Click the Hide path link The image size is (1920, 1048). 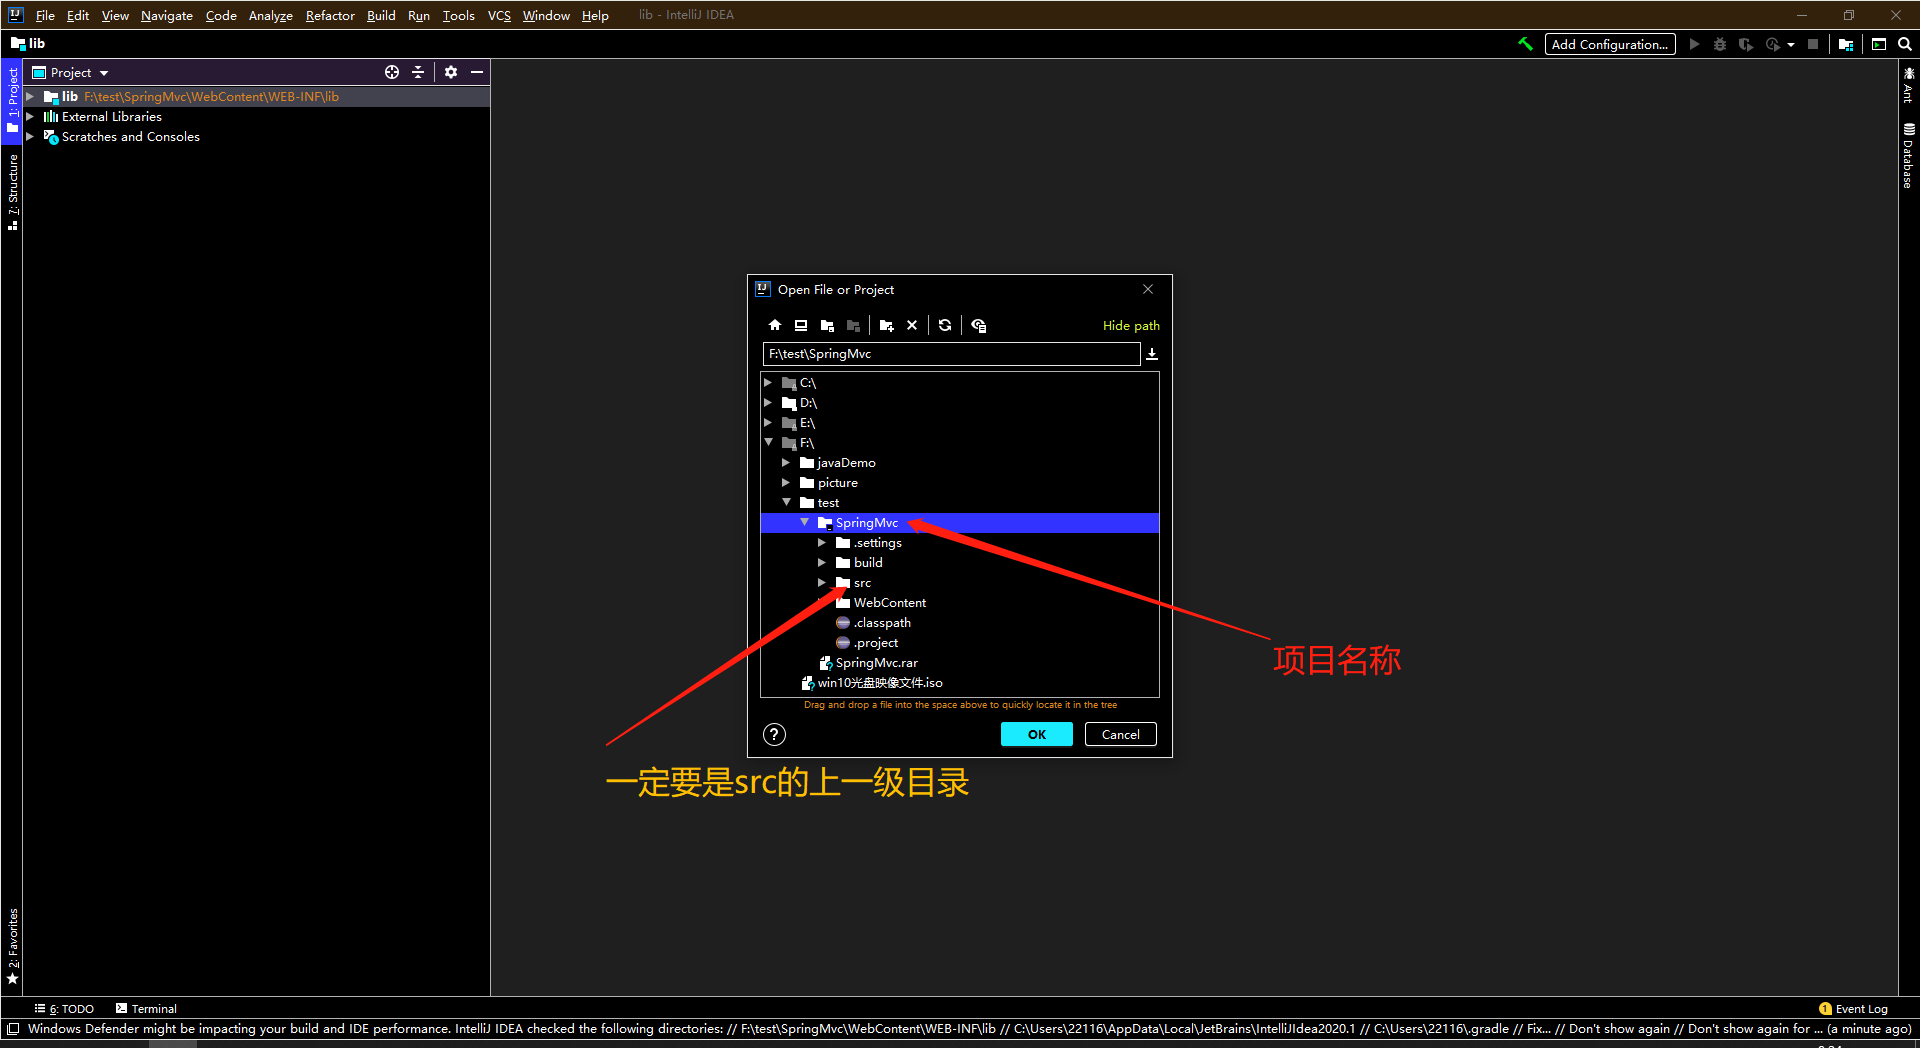1130,325
